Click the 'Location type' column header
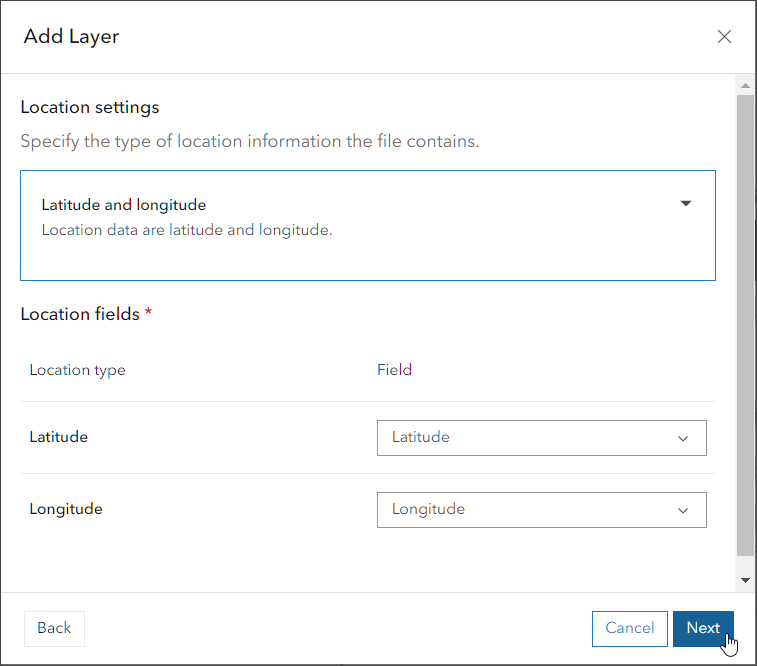The width and height of the screenshot is (757, 666). pyautogui.click(x=78, y=370)
